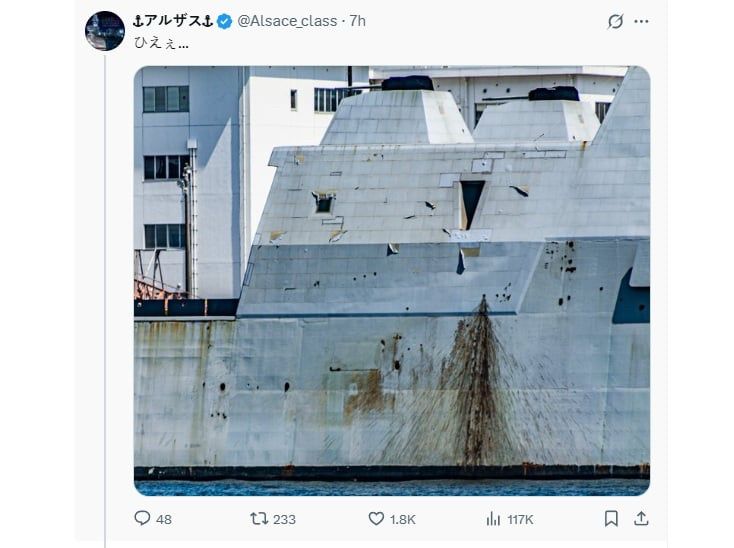Open the 7h timestamp link
Screen dimensions: 734x548
tap(358, 21)
